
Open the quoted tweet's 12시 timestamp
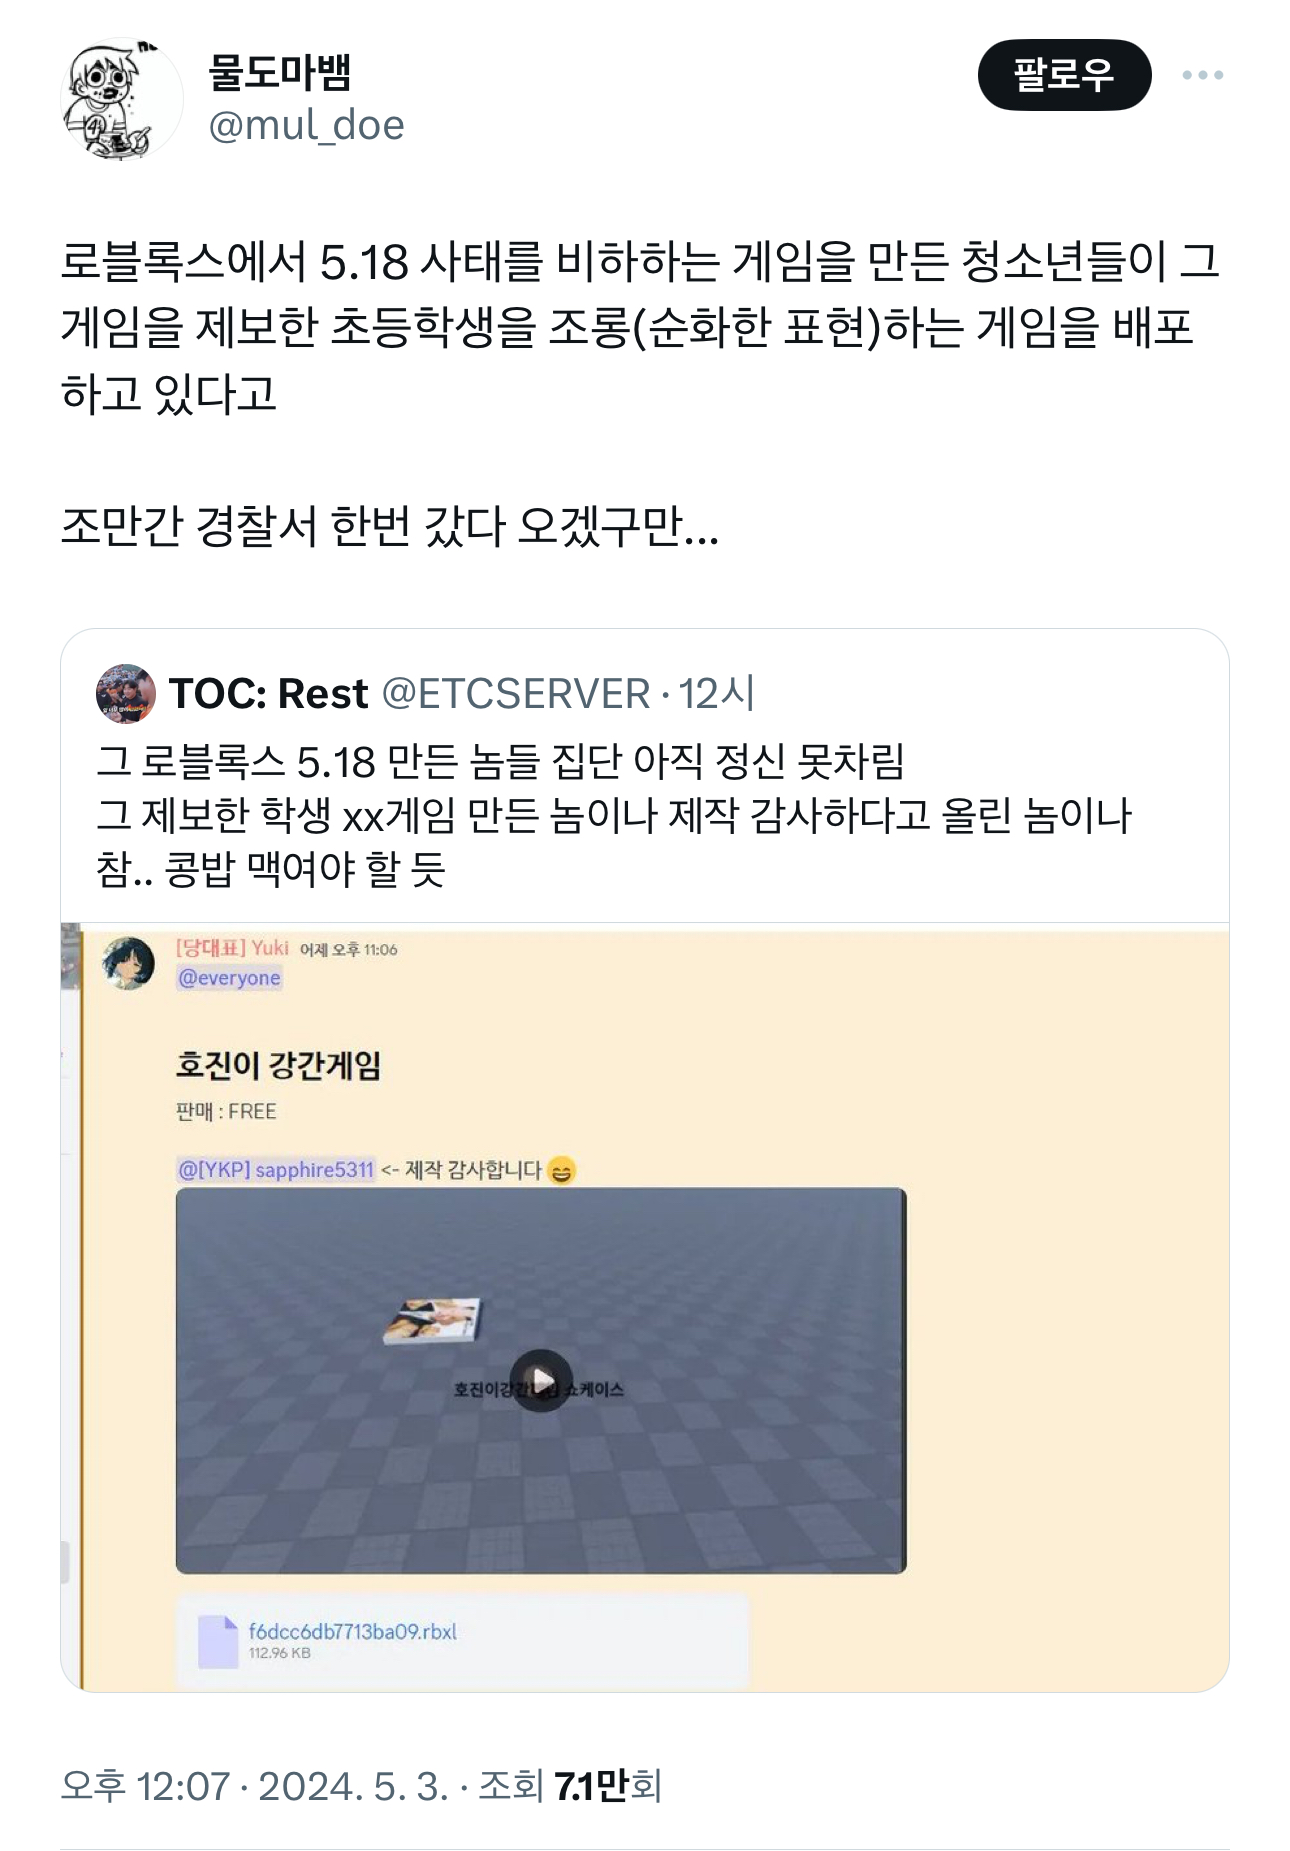pos(716,693)
